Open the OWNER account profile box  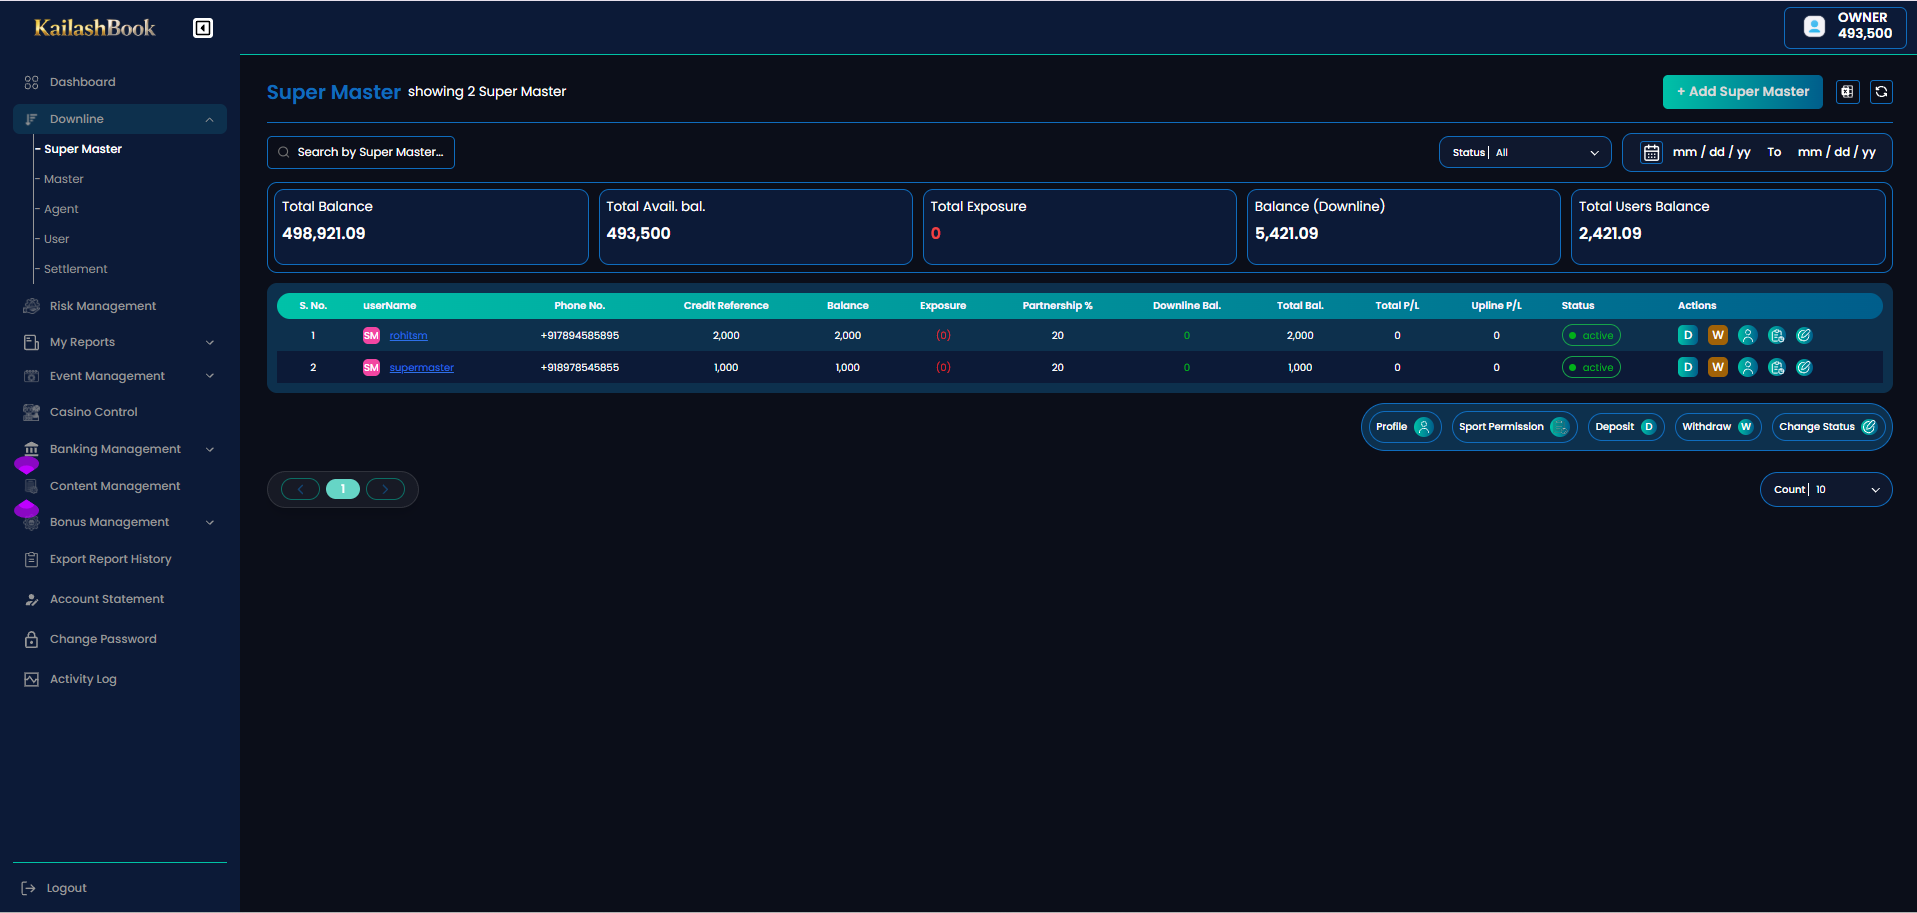(1845, 27)
